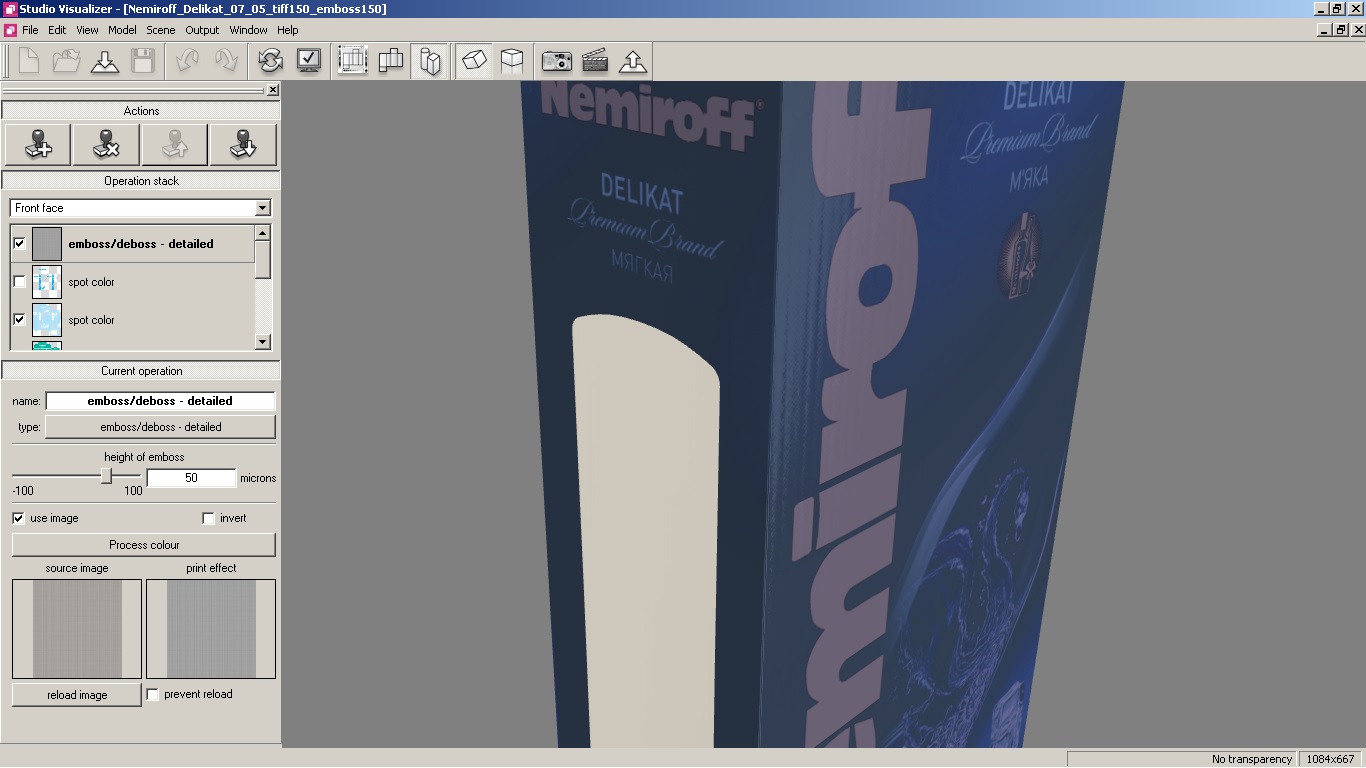Move operation down in stack
1366x768 pixels.
coord(243,145)
